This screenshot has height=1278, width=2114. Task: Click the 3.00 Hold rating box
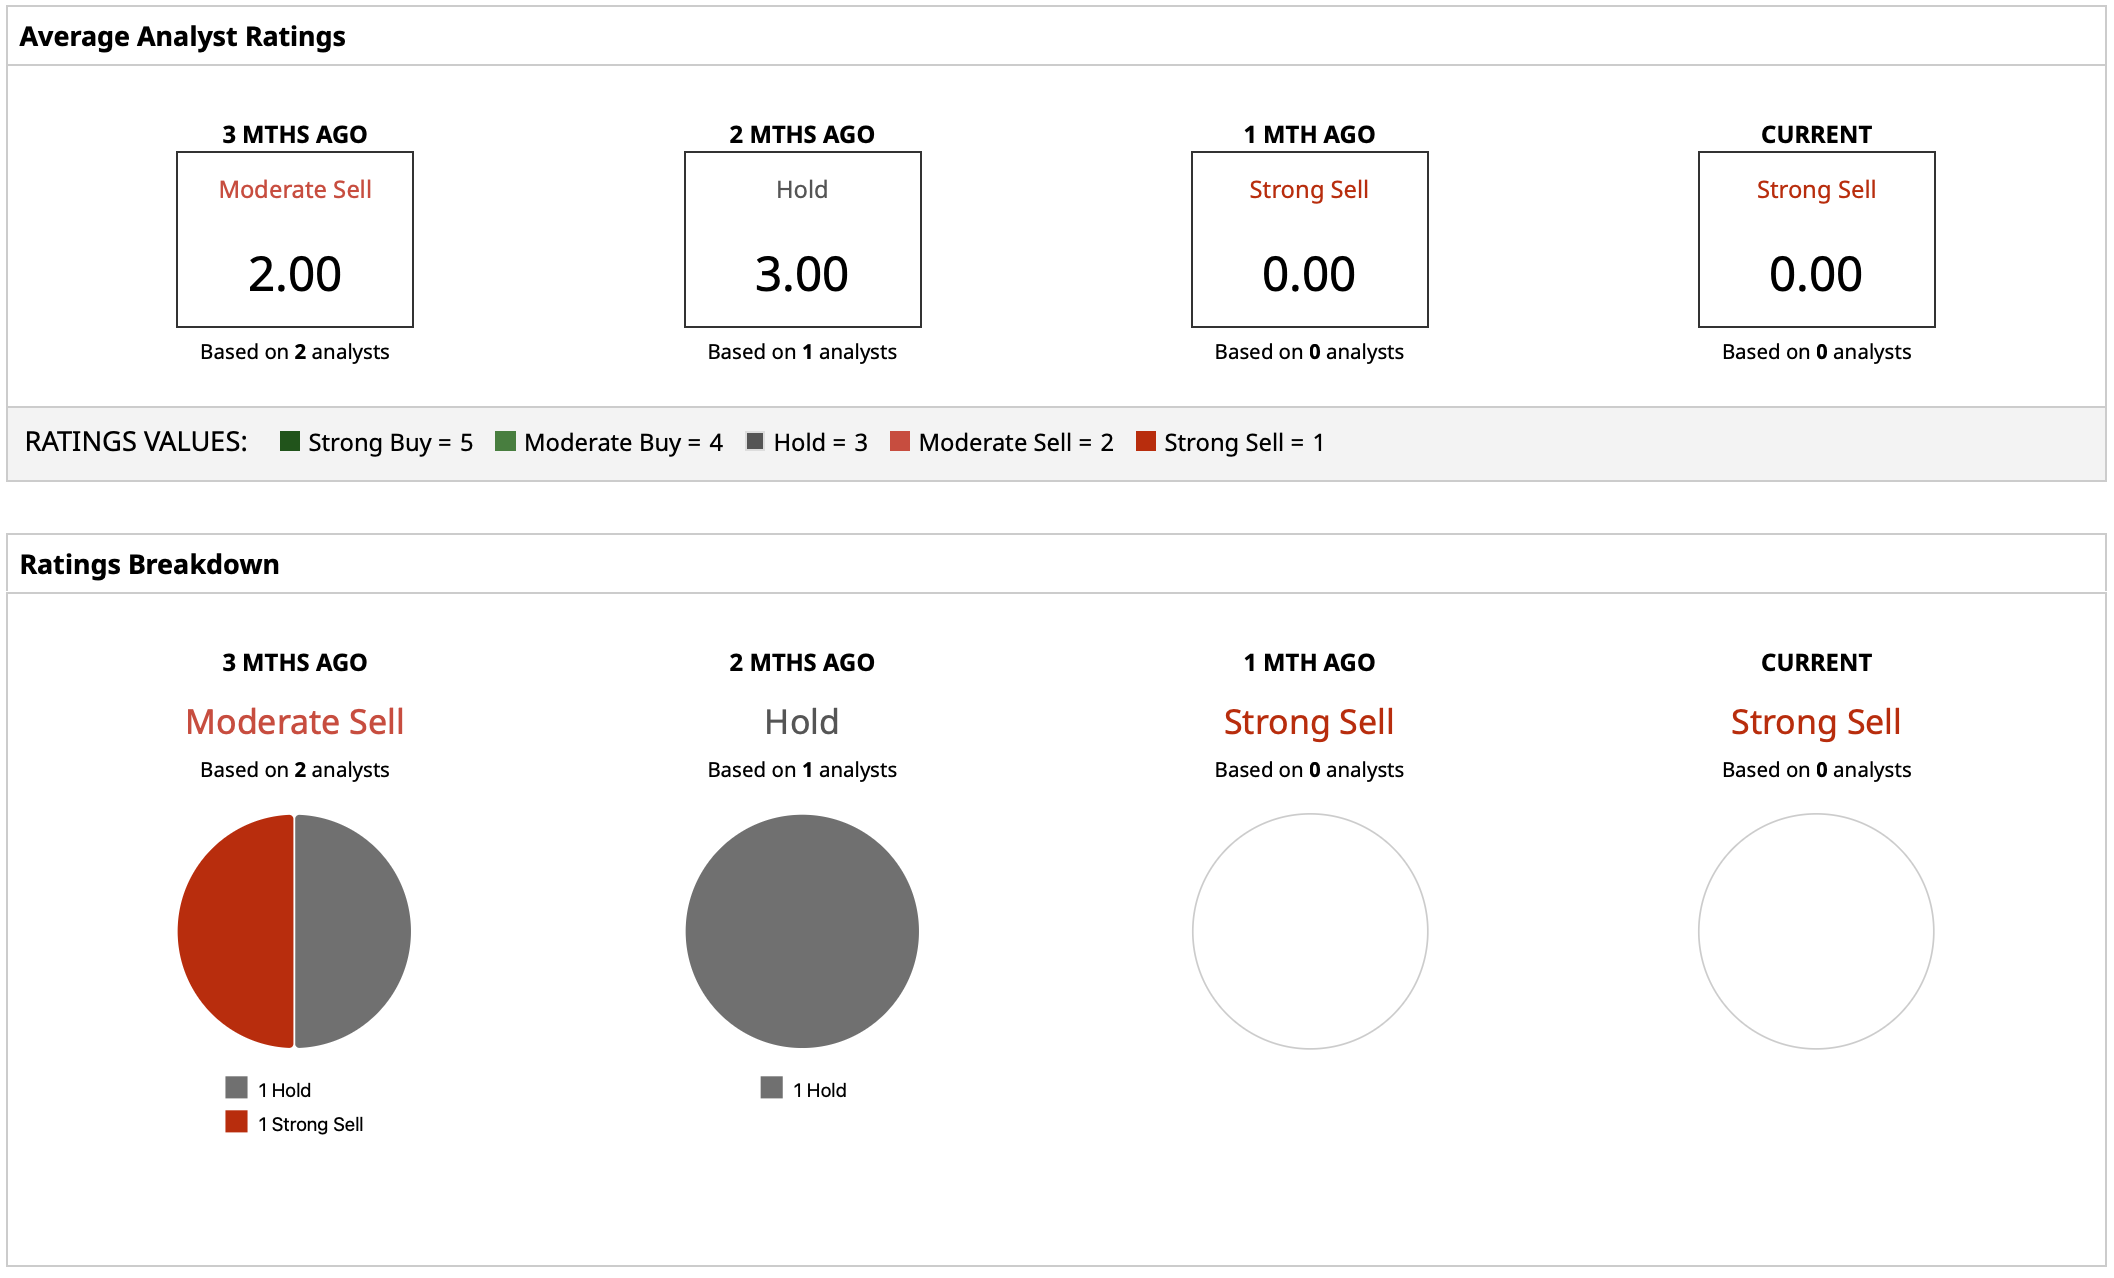(802, 240)
